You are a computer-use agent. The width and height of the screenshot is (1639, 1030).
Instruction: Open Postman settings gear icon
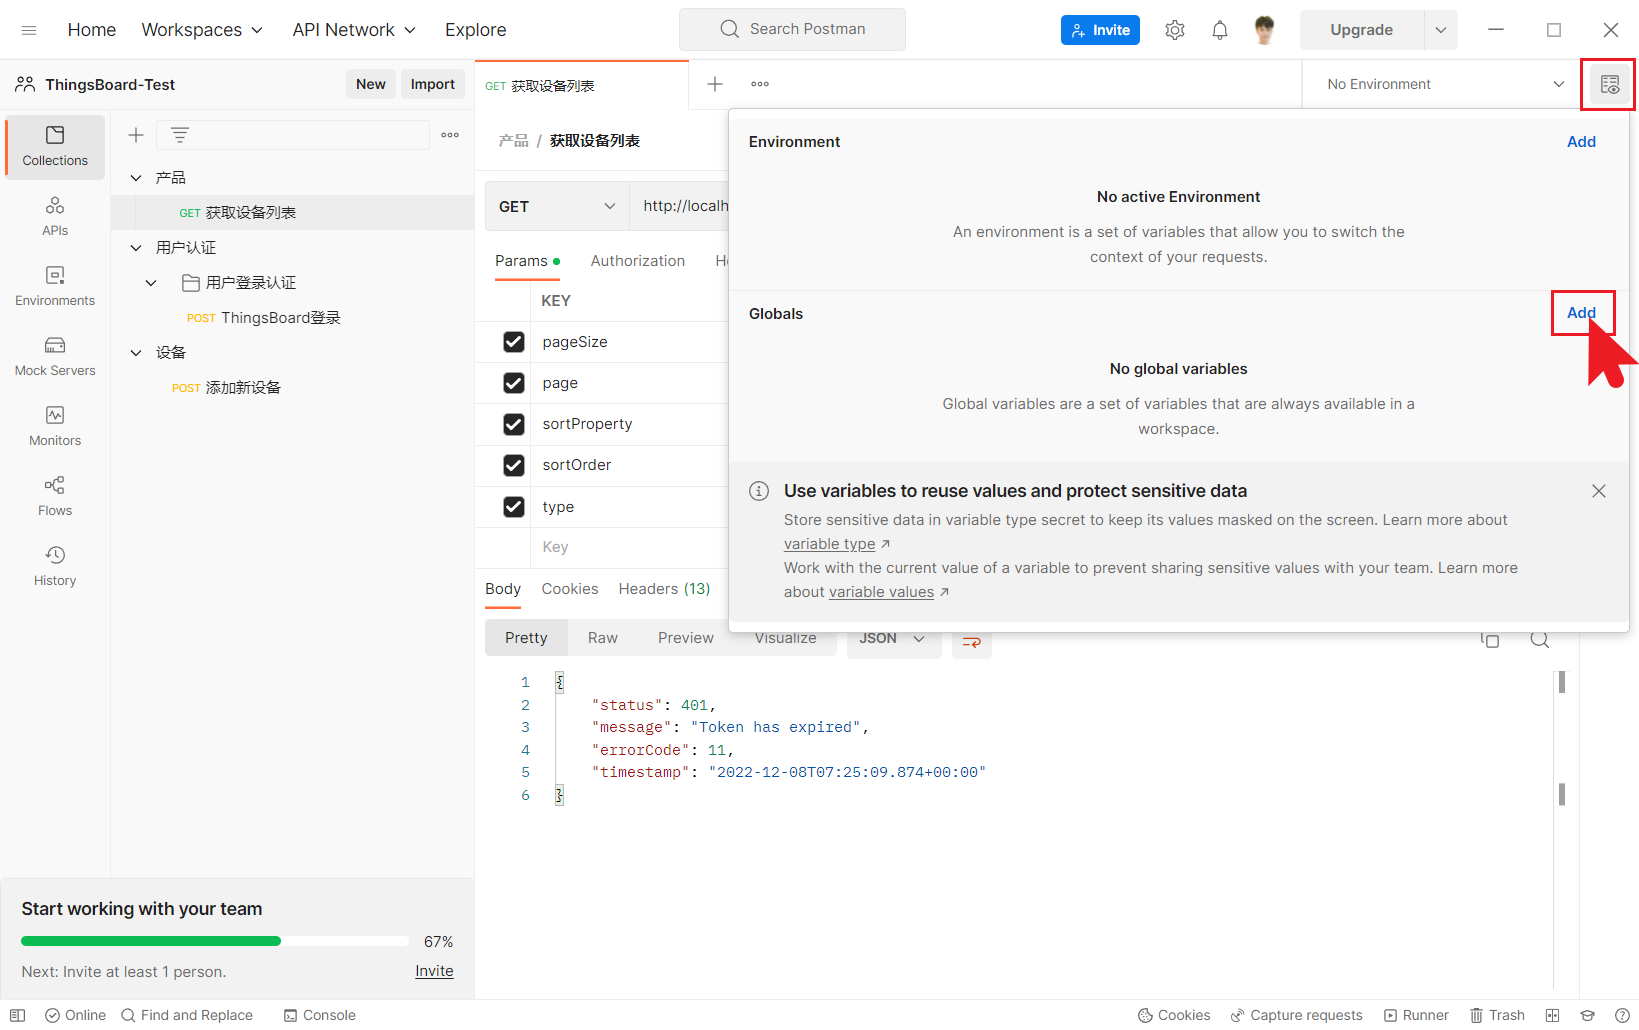[1175, 30]
